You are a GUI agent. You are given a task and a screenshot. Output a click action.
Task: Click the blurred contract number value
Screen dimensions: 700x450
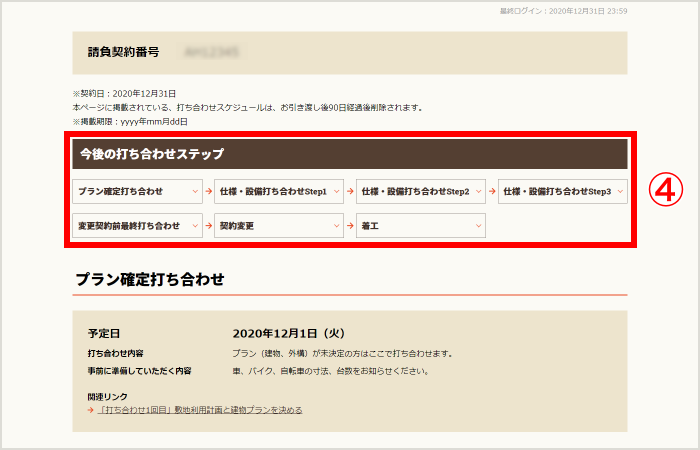point(211,52)
